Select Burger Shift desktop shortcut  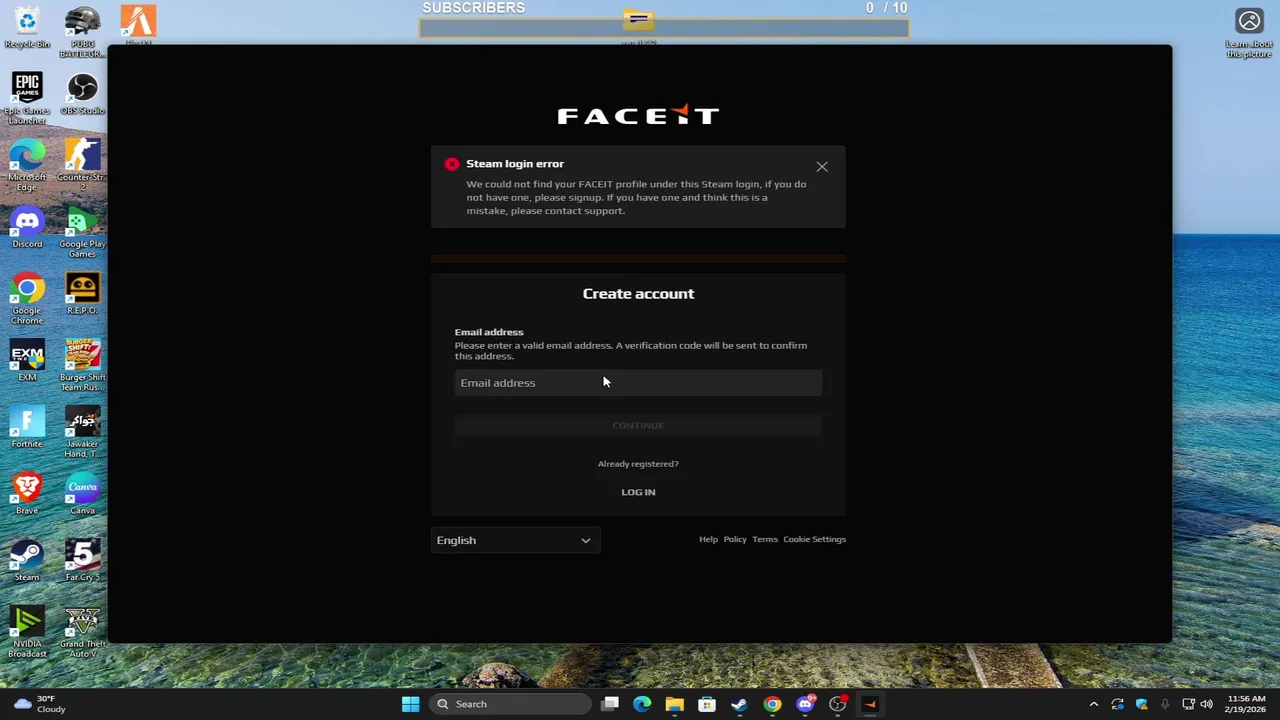[82, 365]
